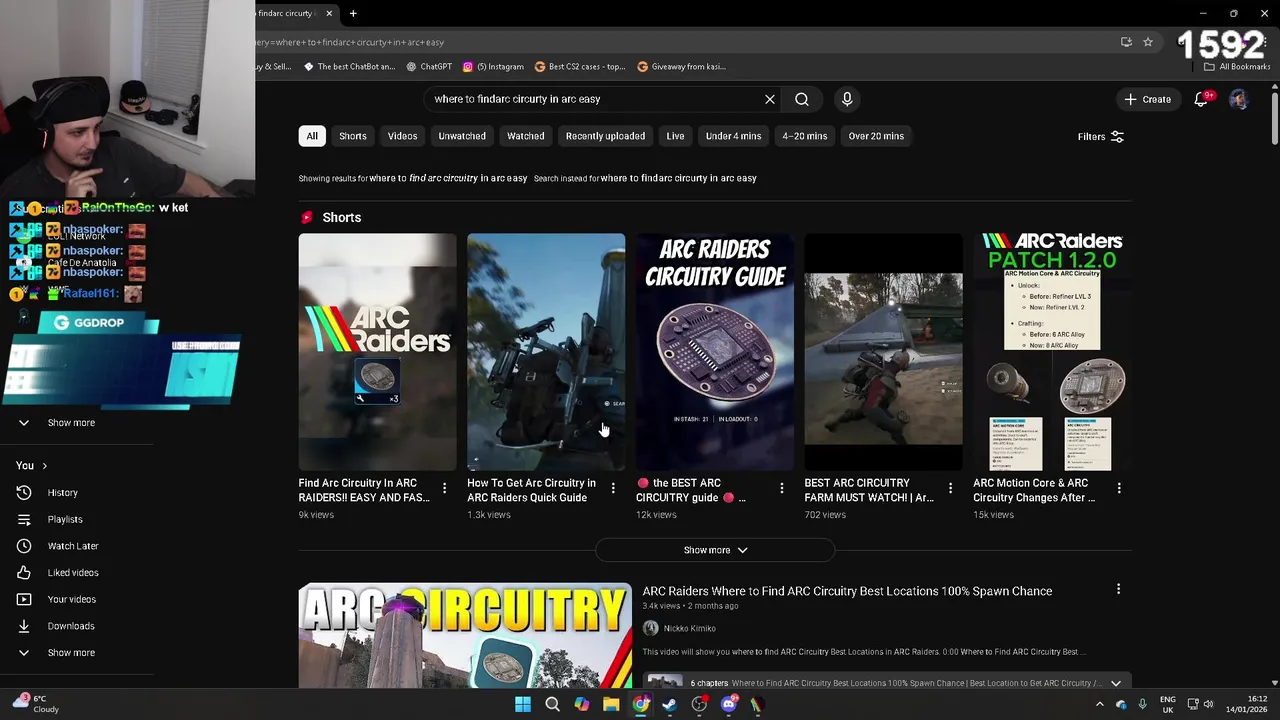1280x720 pixels.
Task: Bookmark page with star icon
Action: (x=1148, y=42)
